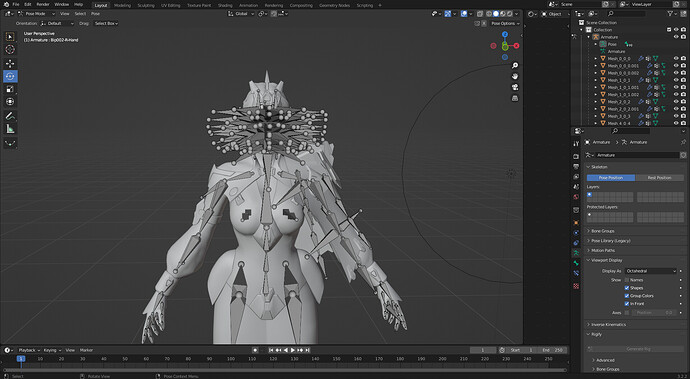The image size is (690, 379).
Task: Disable render camera icon for Mesh_2_0_2
Action: (x=683, y=102)
